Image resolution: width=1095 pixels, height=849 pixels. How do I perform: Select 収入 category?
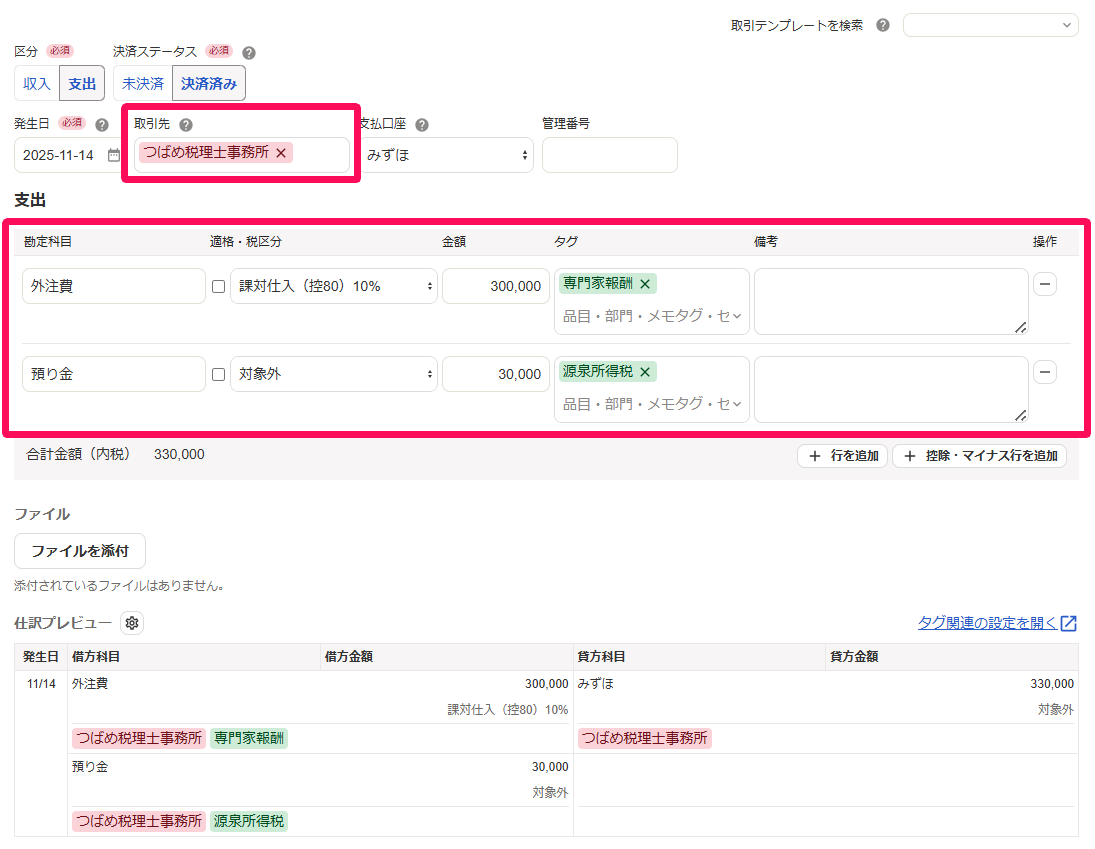coord(37,84)
